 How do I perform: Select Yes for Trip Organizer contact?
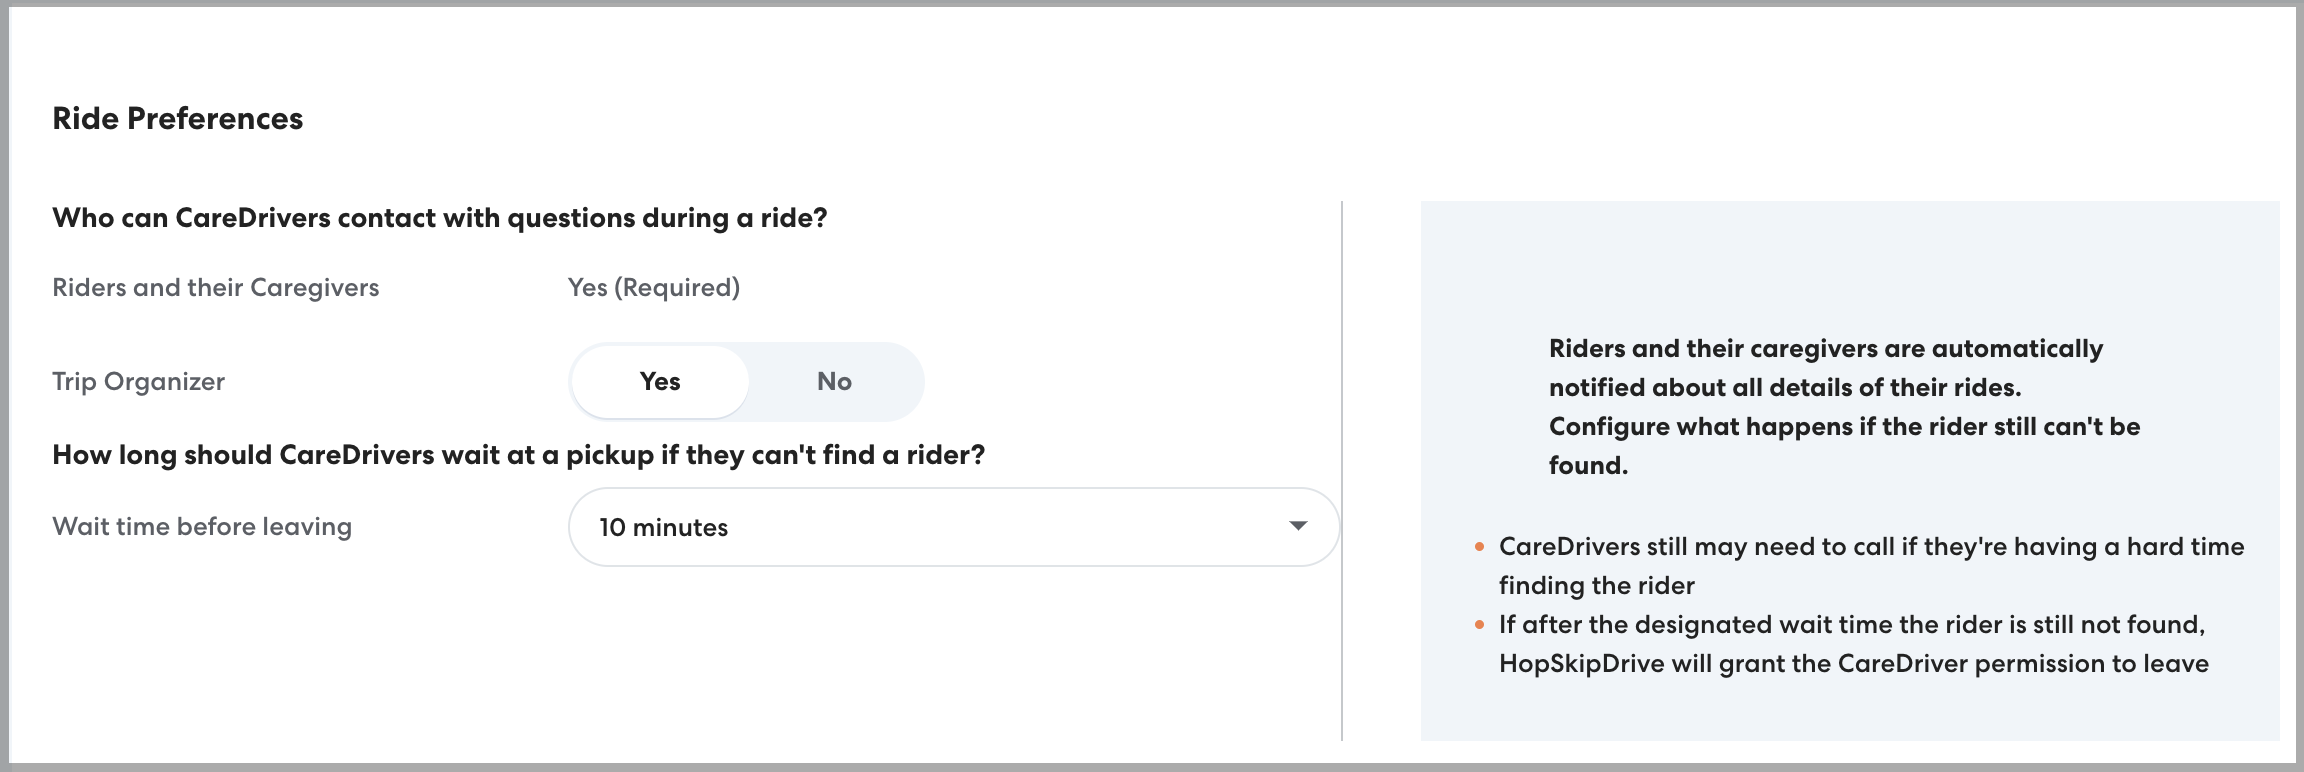(x=660, y=381)
